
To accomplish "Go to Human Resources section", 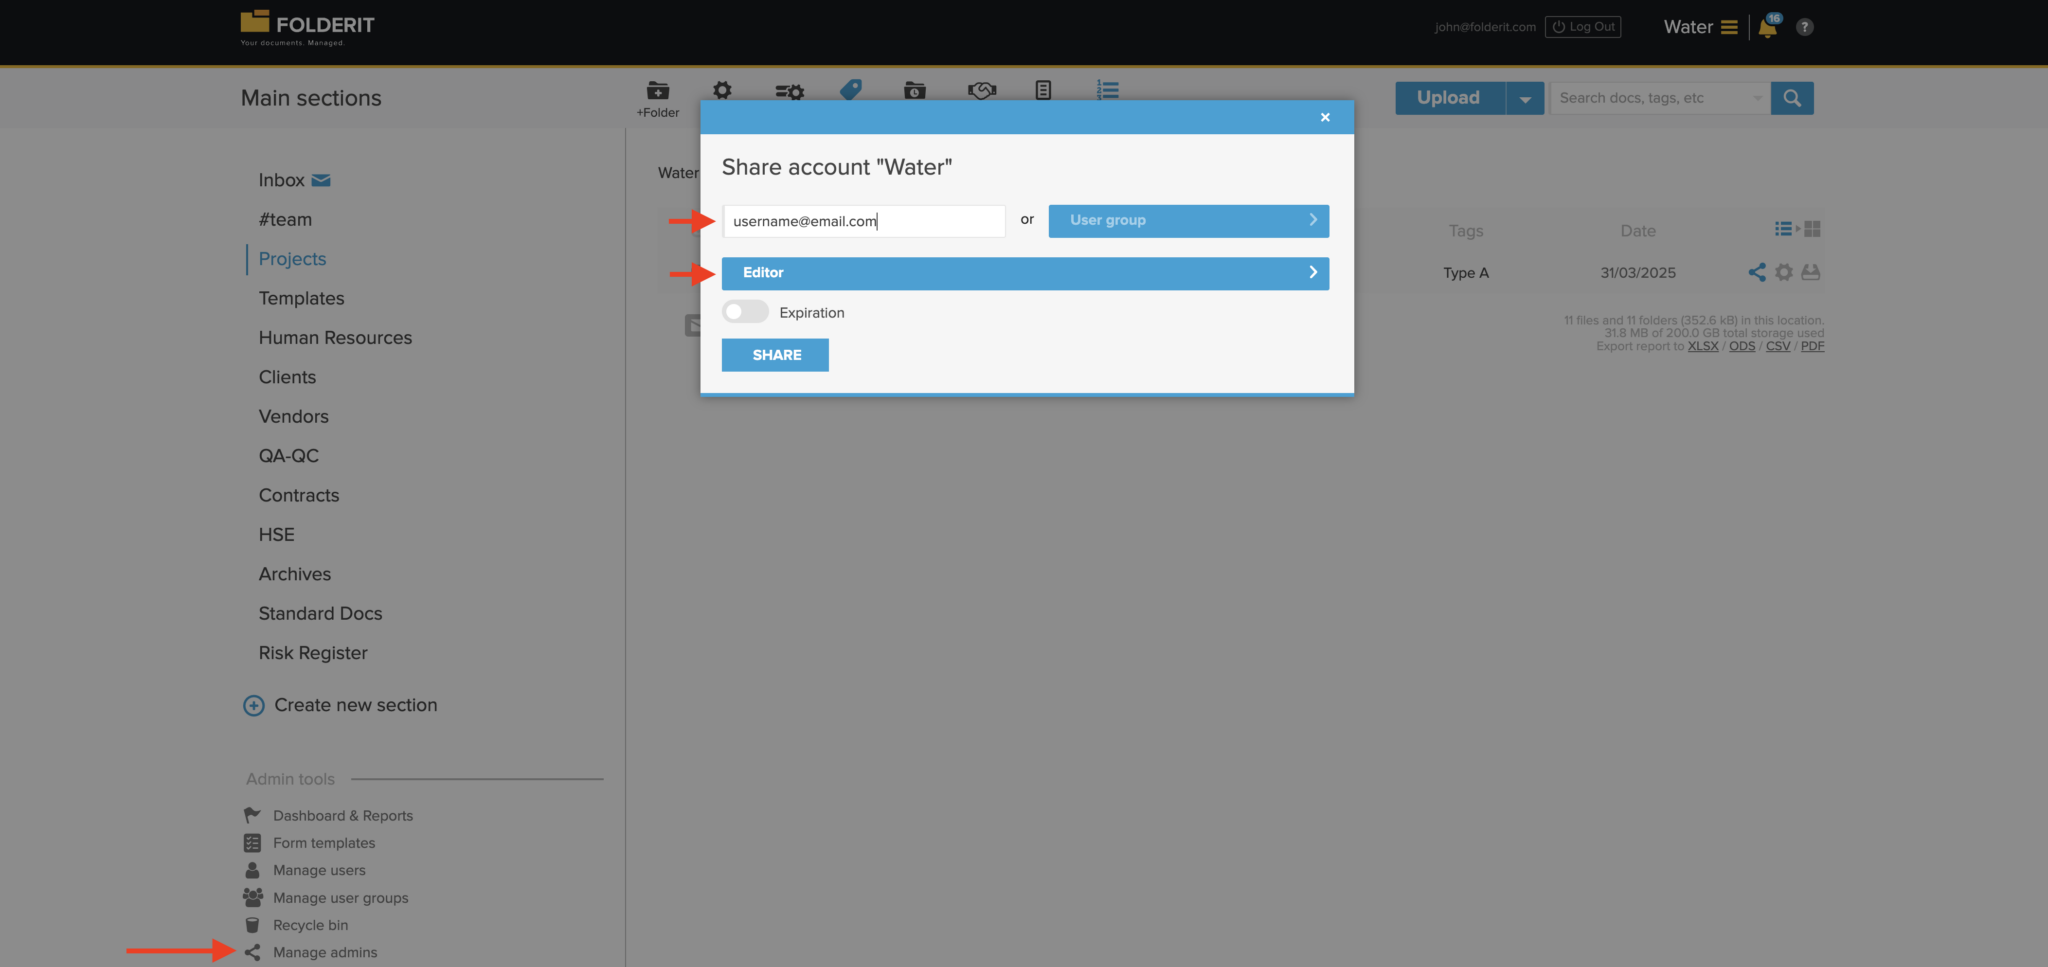I will pos(335,338).
